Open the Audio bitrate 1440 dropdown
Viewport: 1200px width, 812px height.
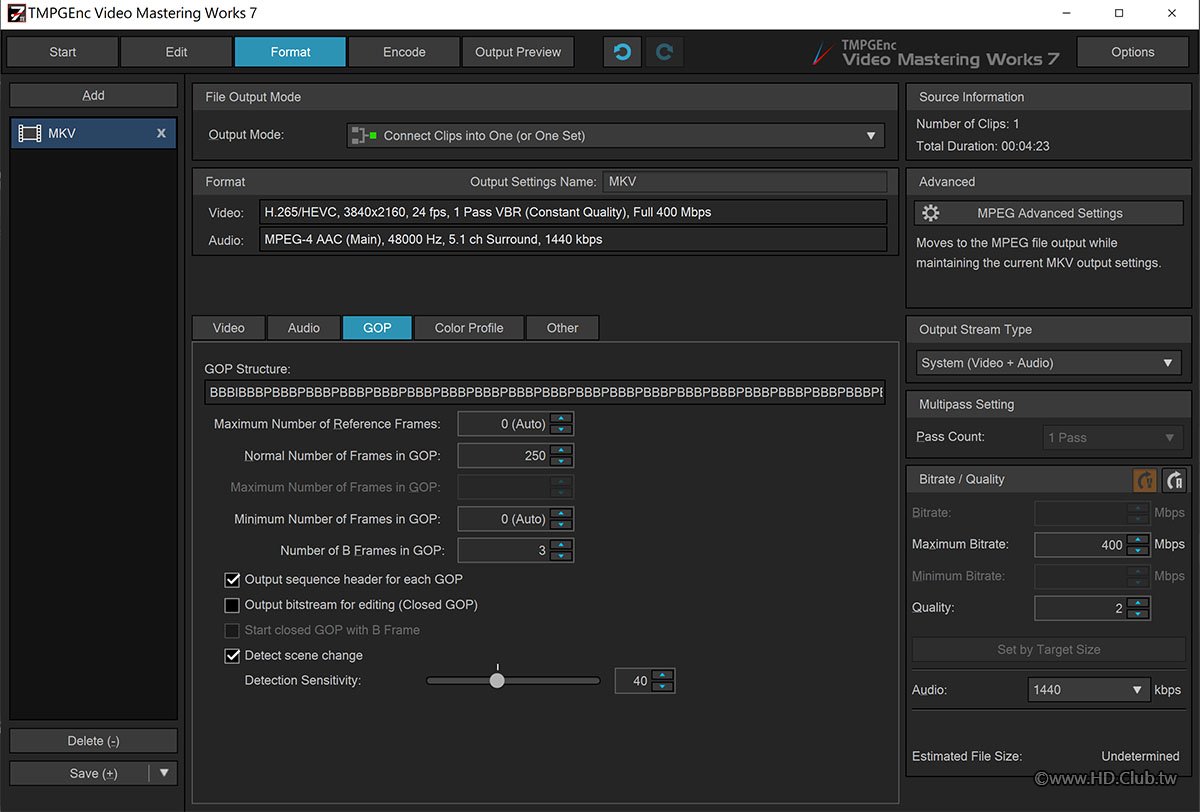pyautogui.click(x=1088, y=690)
